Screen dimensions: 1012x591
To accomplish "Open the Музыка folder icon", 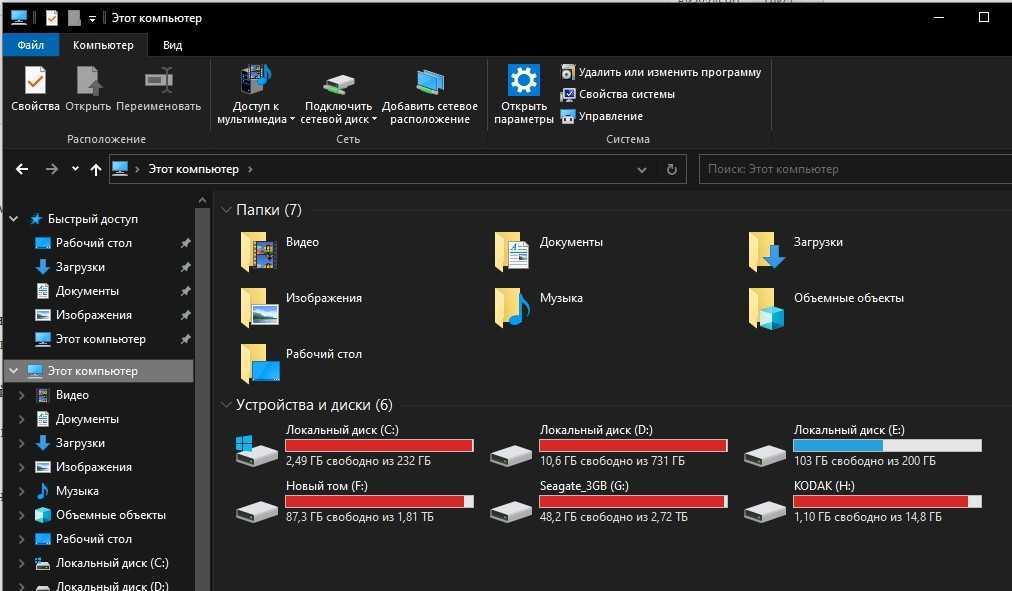I will [513, 308].
